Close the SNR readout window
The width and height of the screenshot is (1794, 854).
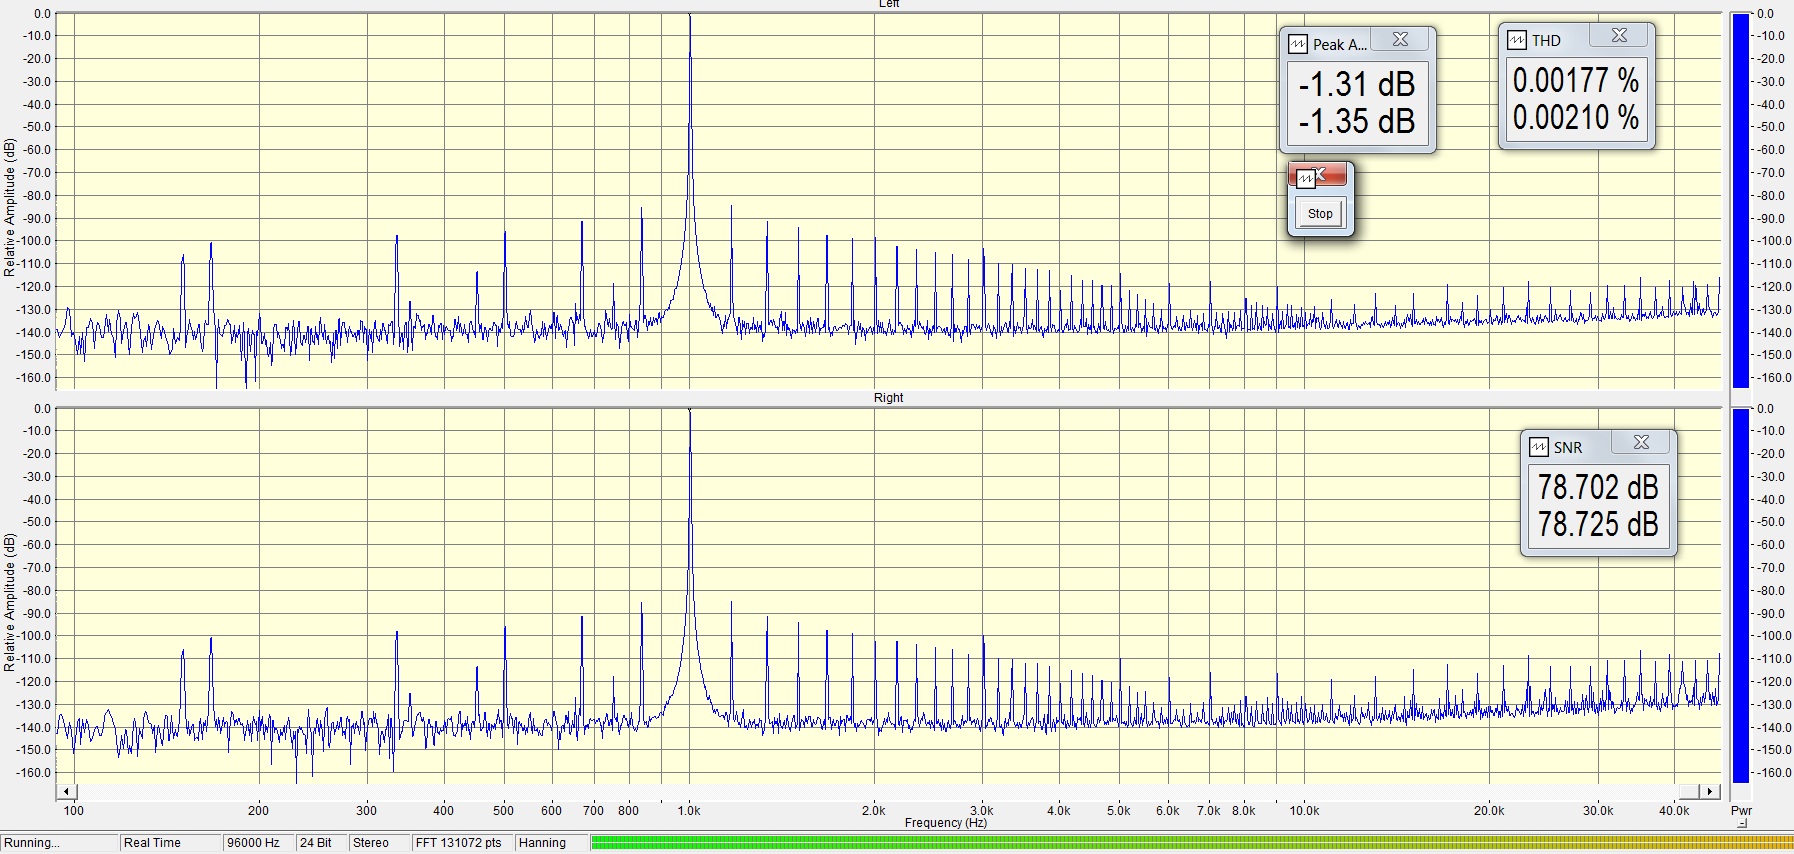[1641, 443]
